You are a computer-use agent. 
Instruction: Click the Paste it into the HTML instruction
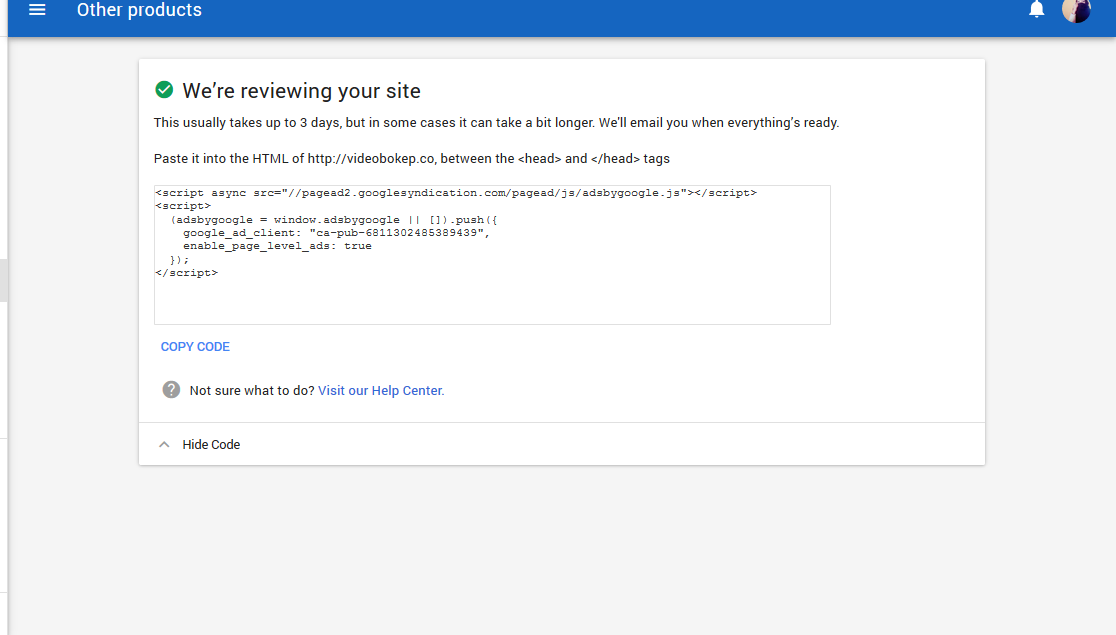411,159
